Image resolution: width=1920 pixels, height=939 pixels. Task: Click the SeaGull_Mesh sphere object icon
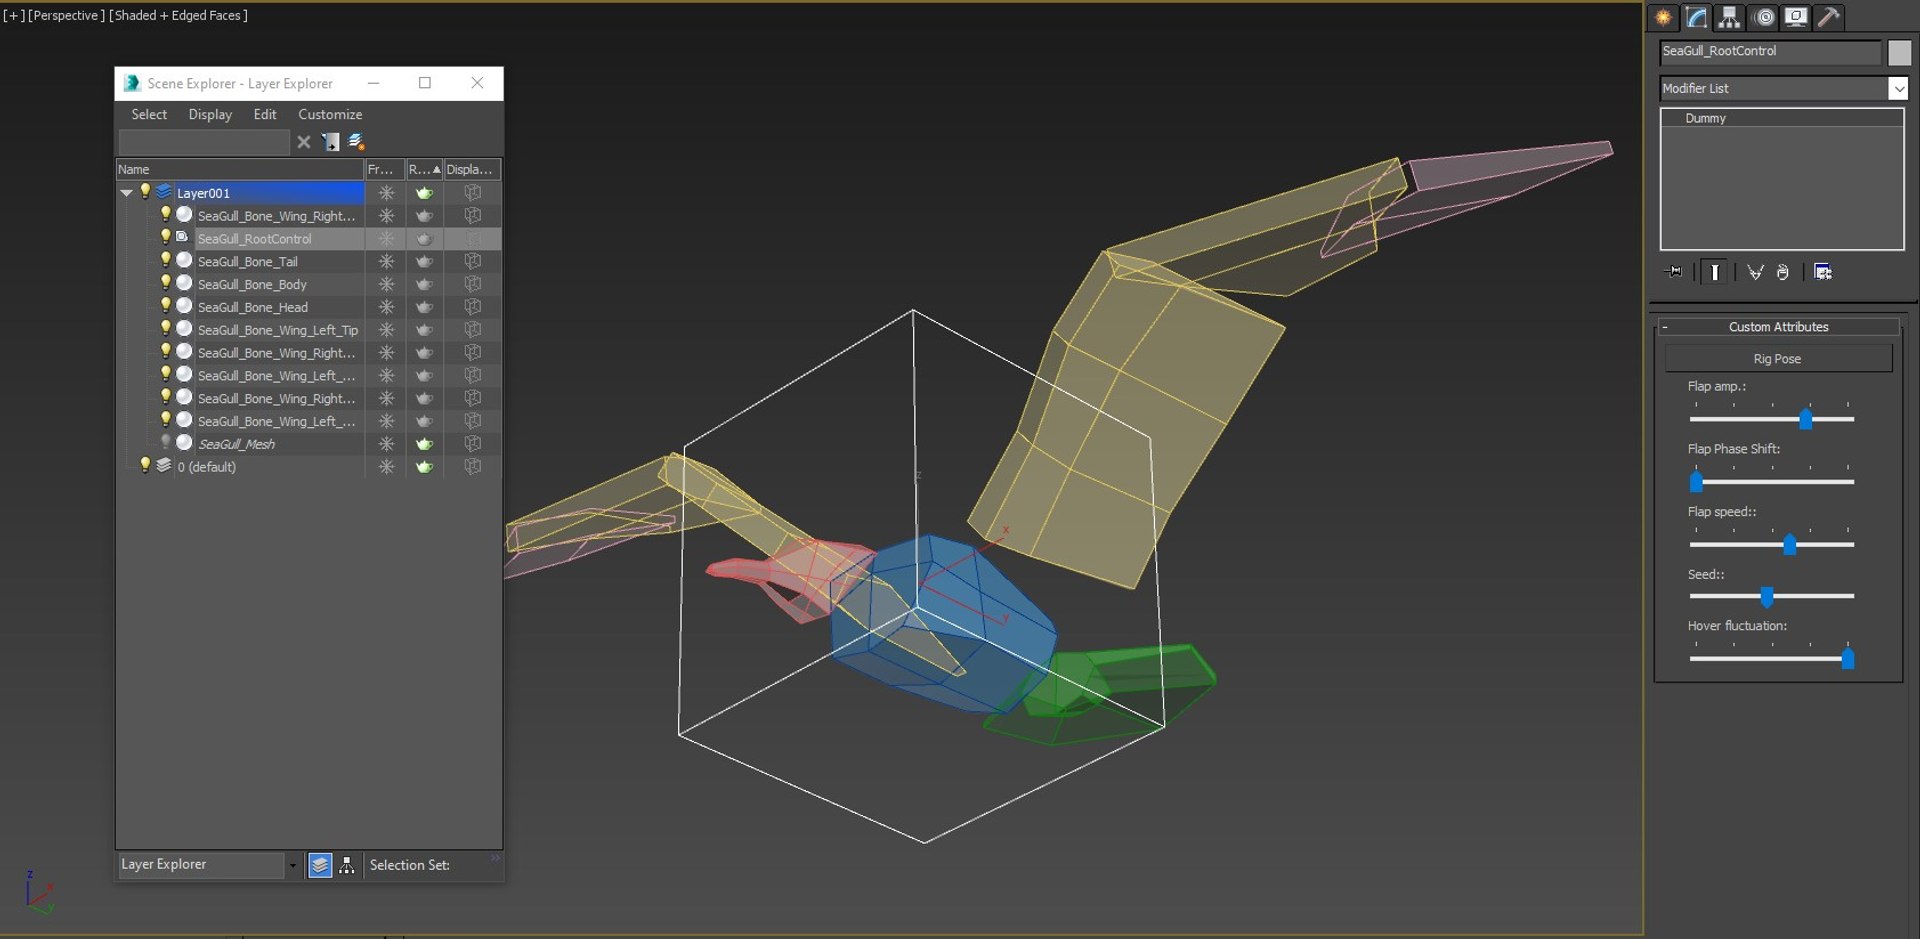(184, 443)
